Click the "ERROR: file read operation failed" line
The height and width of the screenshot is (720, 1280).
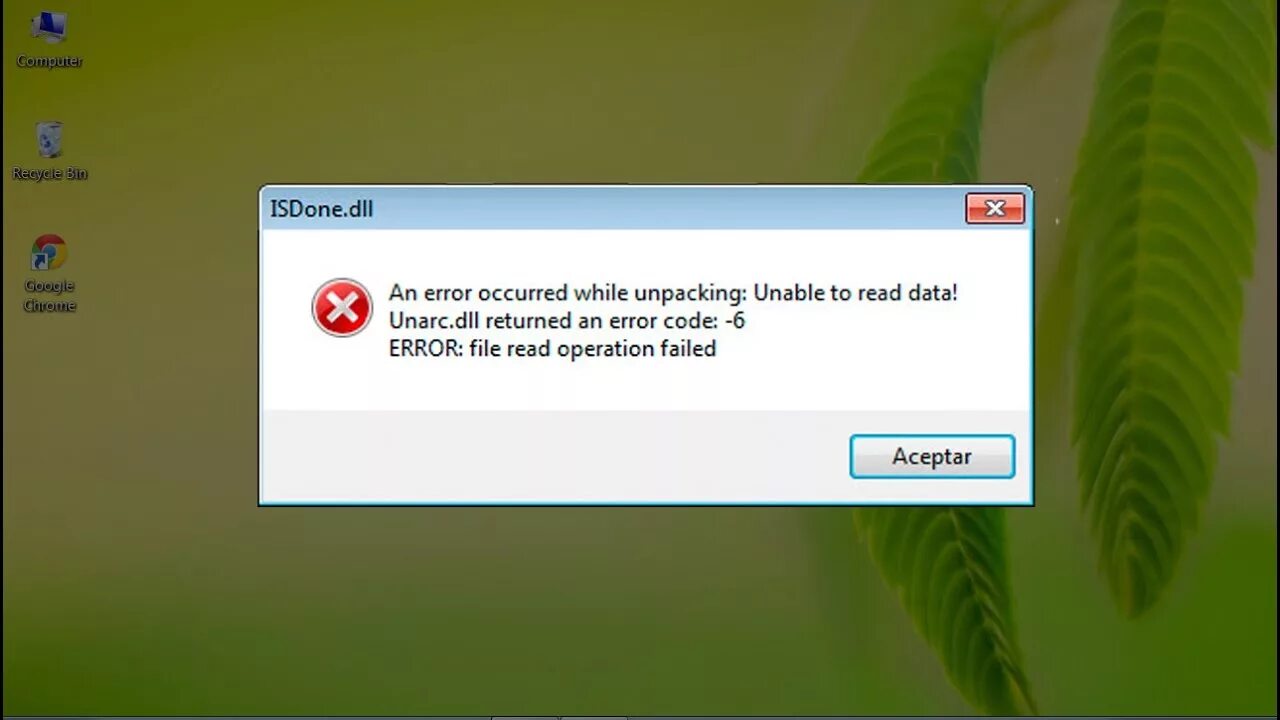pyautogui.click(x=552, y=349)
